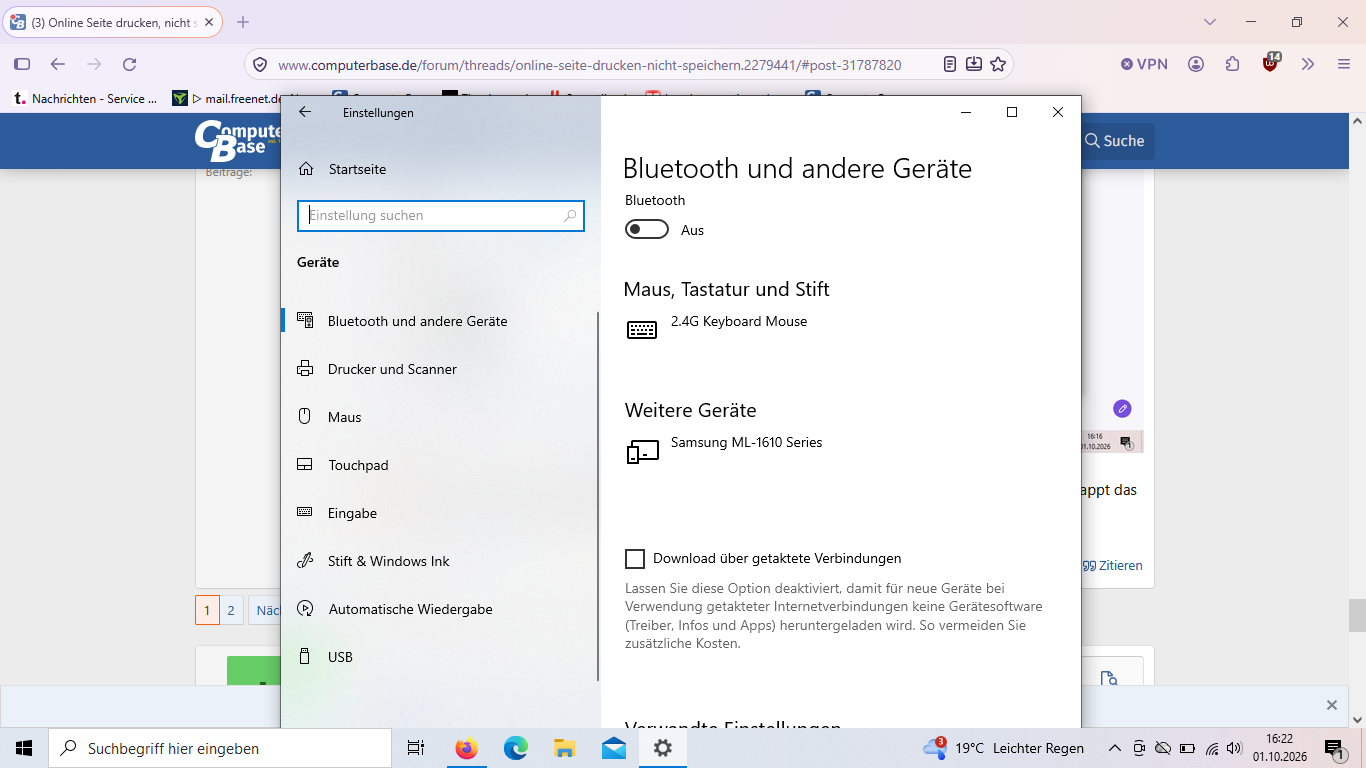Open the taskbar volume control
Viewport: 1366px width, 768px height.
click(x=1234, y=748)
